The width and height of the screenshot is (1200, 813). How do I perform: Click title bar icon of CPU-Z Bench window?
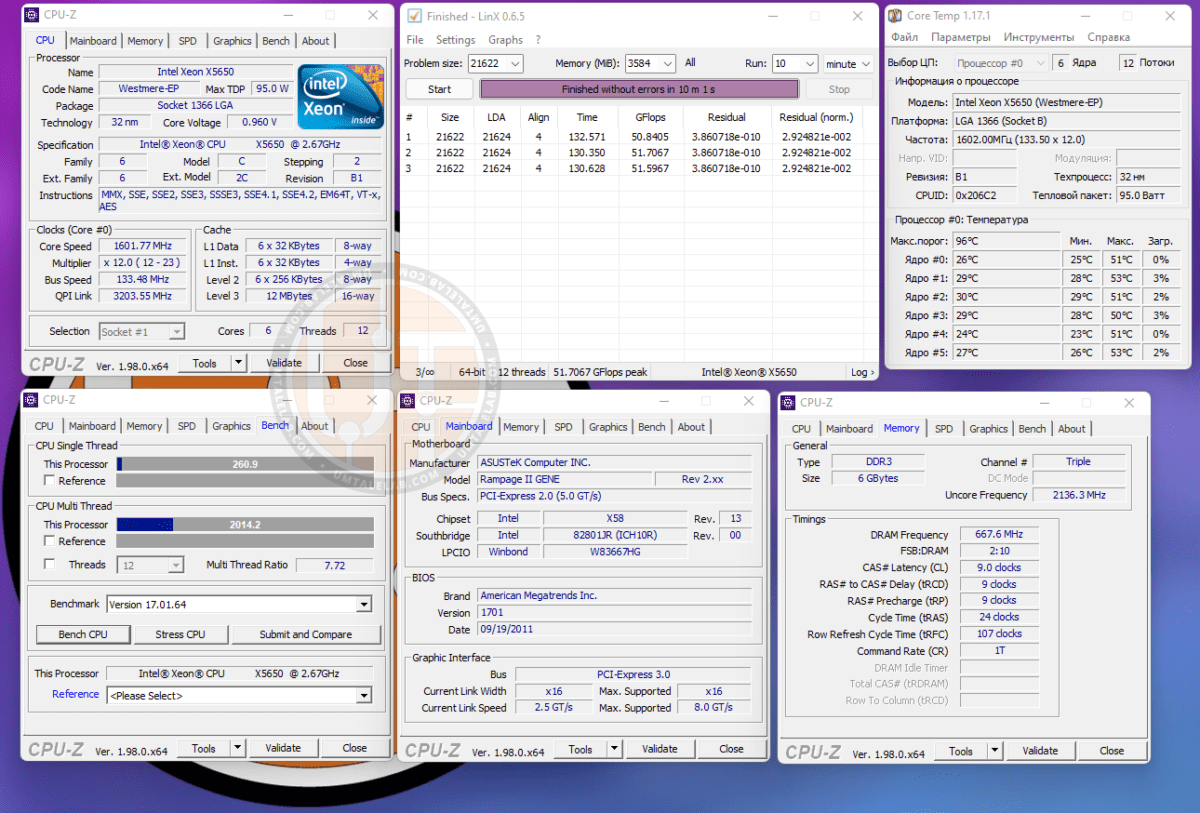click(x=31, y=400)
